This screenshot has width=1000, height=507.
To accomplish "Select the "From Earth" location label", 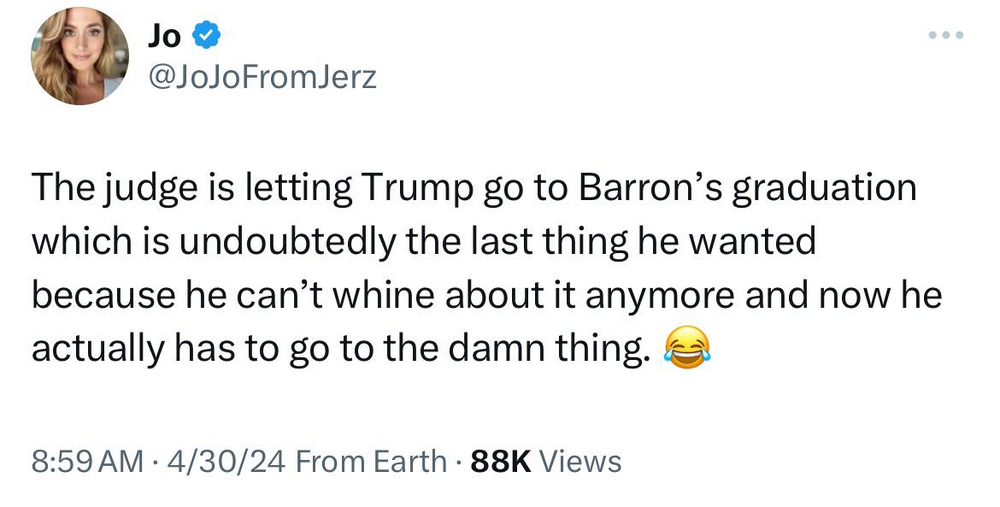I will click(x=372, y=461).
